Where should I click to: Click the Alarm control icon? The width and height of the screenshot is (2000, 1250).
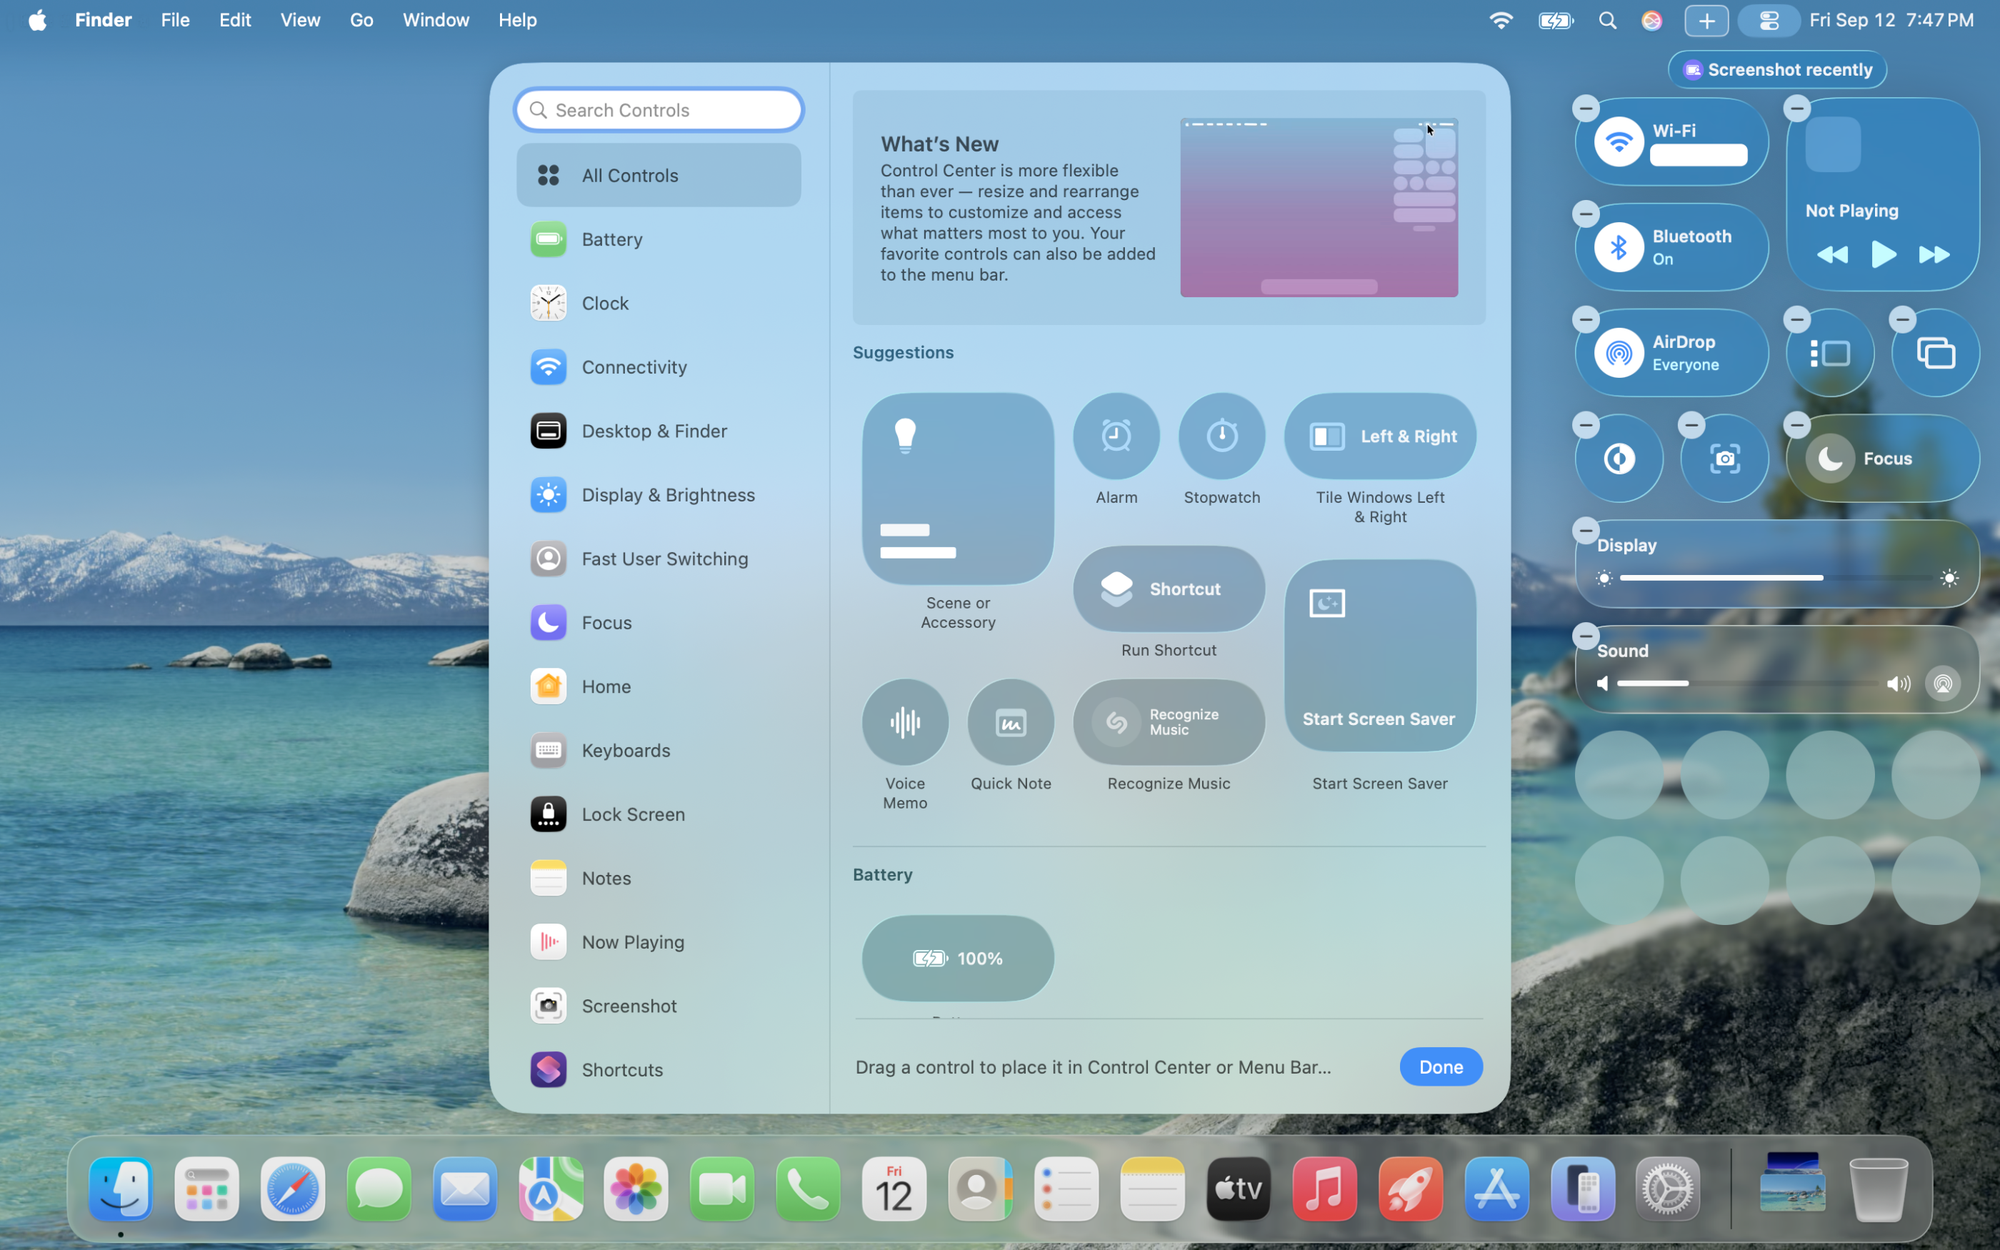(1116, 436)
